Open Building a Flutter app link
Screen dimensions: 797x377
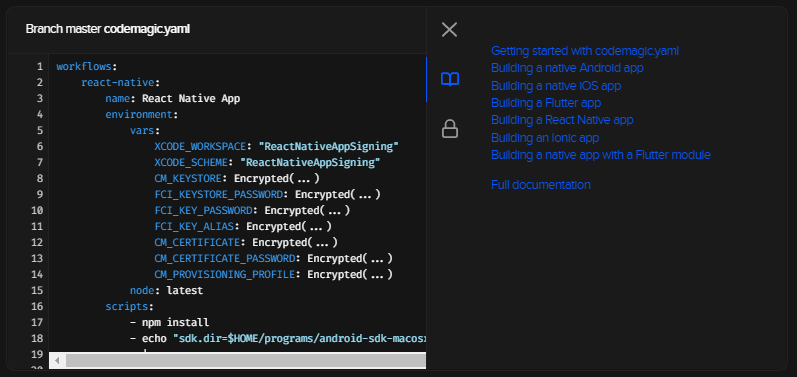click(x=546, y=103)
